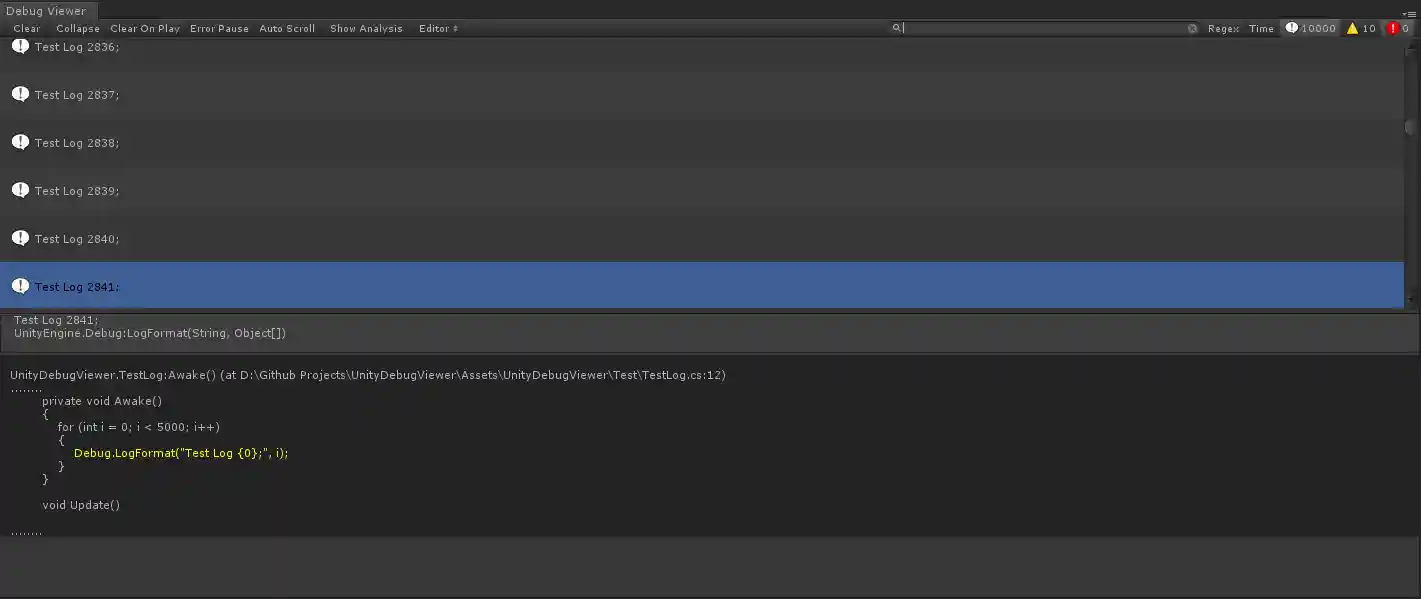
Task: Toggle the Time display option
Action: tap(1261, 28)
